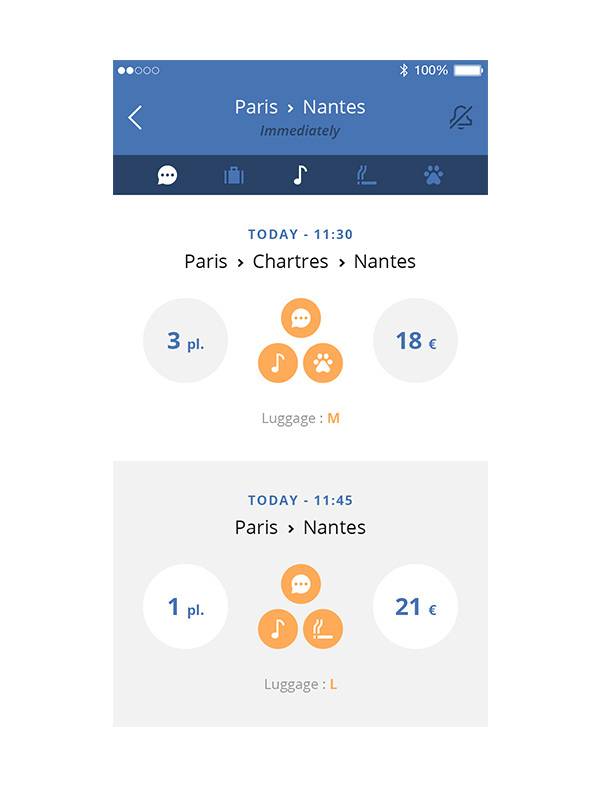600x786 pixels.
Task: Click orange music icon on 11:30 ride
Action: [278, 363]
